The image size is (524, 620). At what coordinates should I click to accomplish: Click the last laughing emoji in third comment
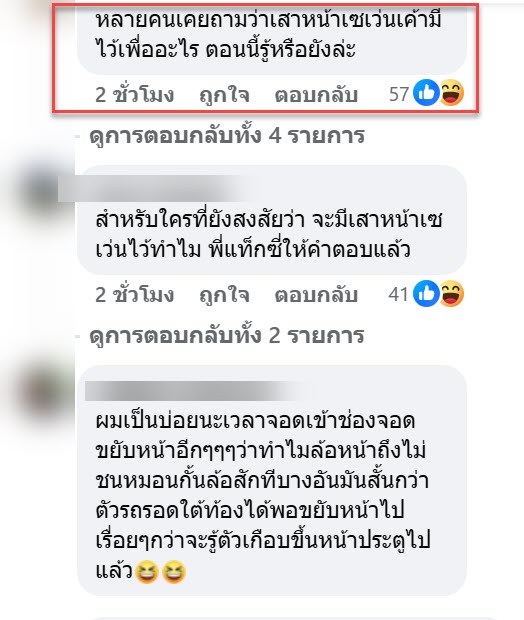pyautogui.click(x=174, y=572)
